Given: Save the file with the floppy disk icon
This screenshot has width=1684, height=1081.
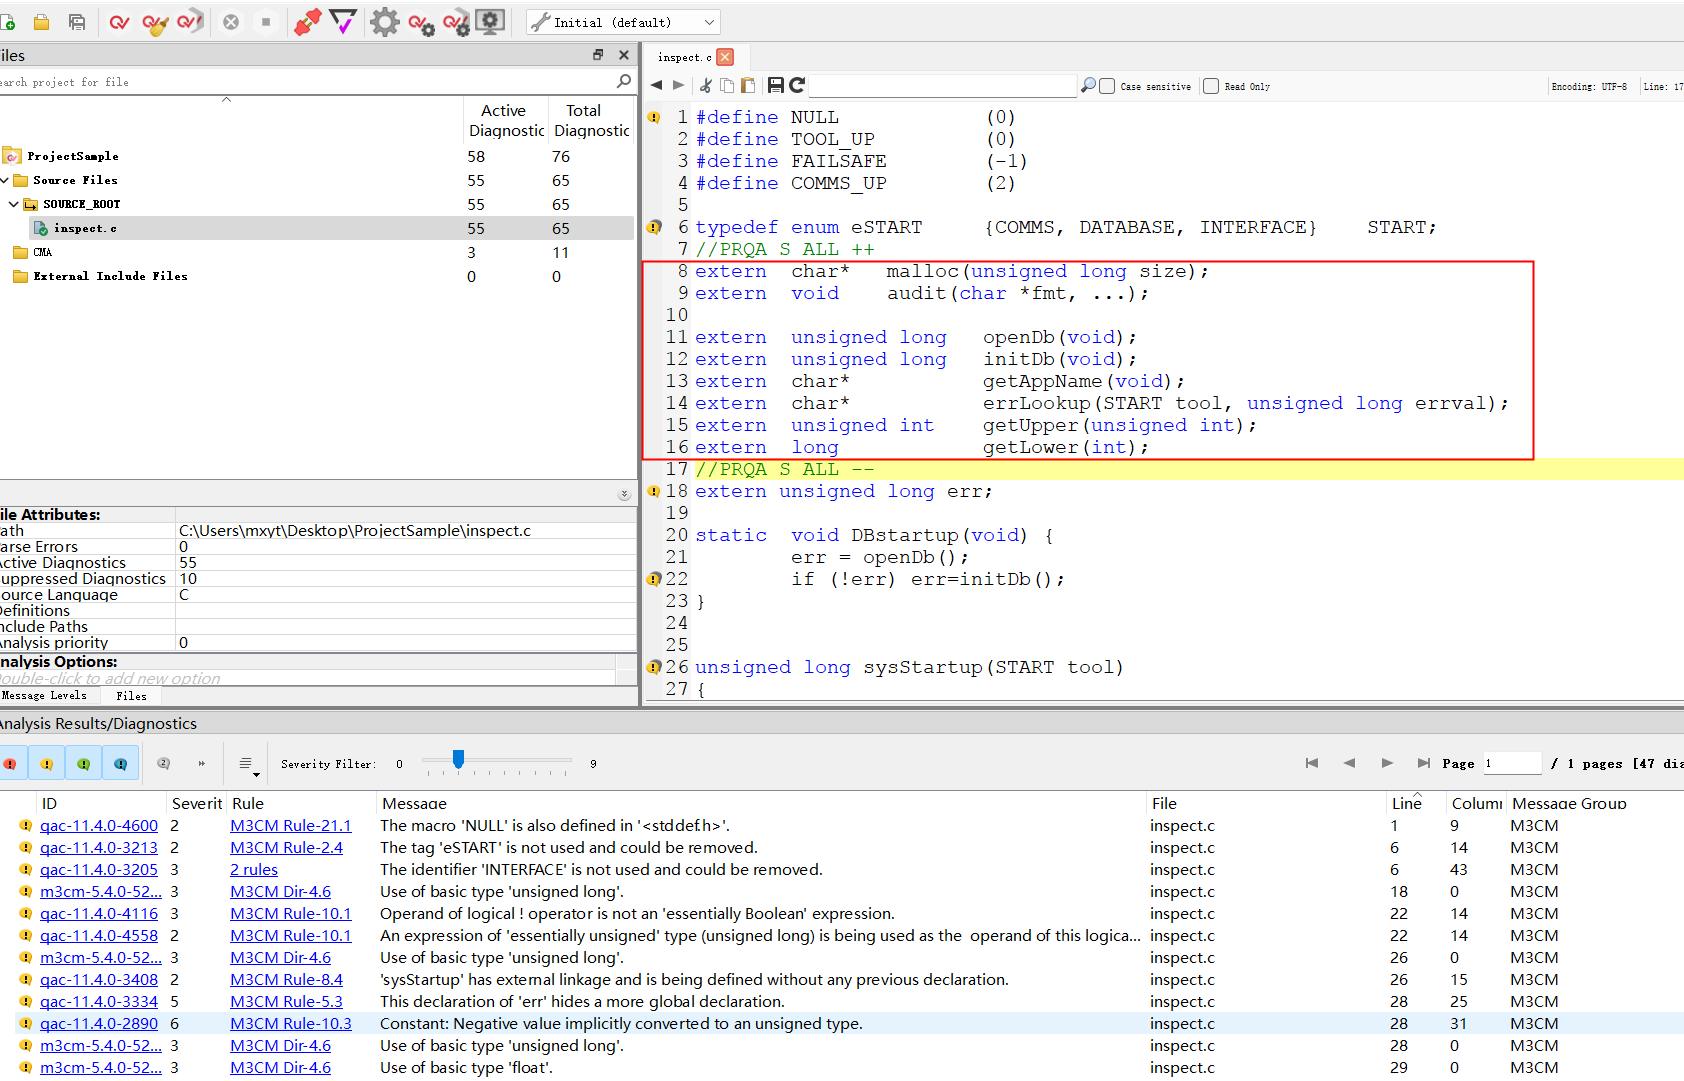Looking at the screenshot, I should (x=775, y=86).
